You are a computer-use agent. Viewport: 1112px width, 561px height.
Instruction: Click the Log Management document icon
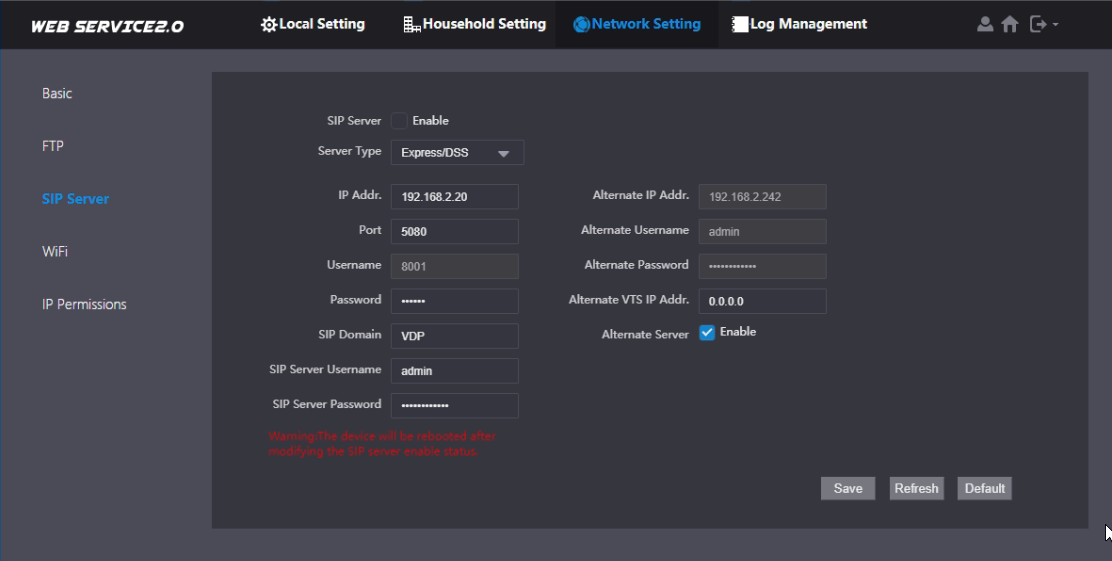click(740, 24)
